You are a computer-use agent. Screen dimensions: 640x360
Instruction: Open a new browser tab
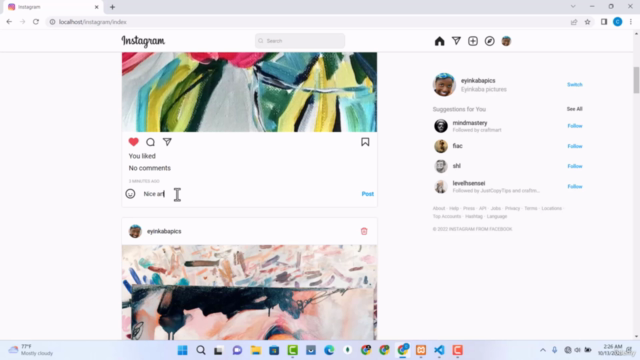pyautogui.click(x=112, y=7)
